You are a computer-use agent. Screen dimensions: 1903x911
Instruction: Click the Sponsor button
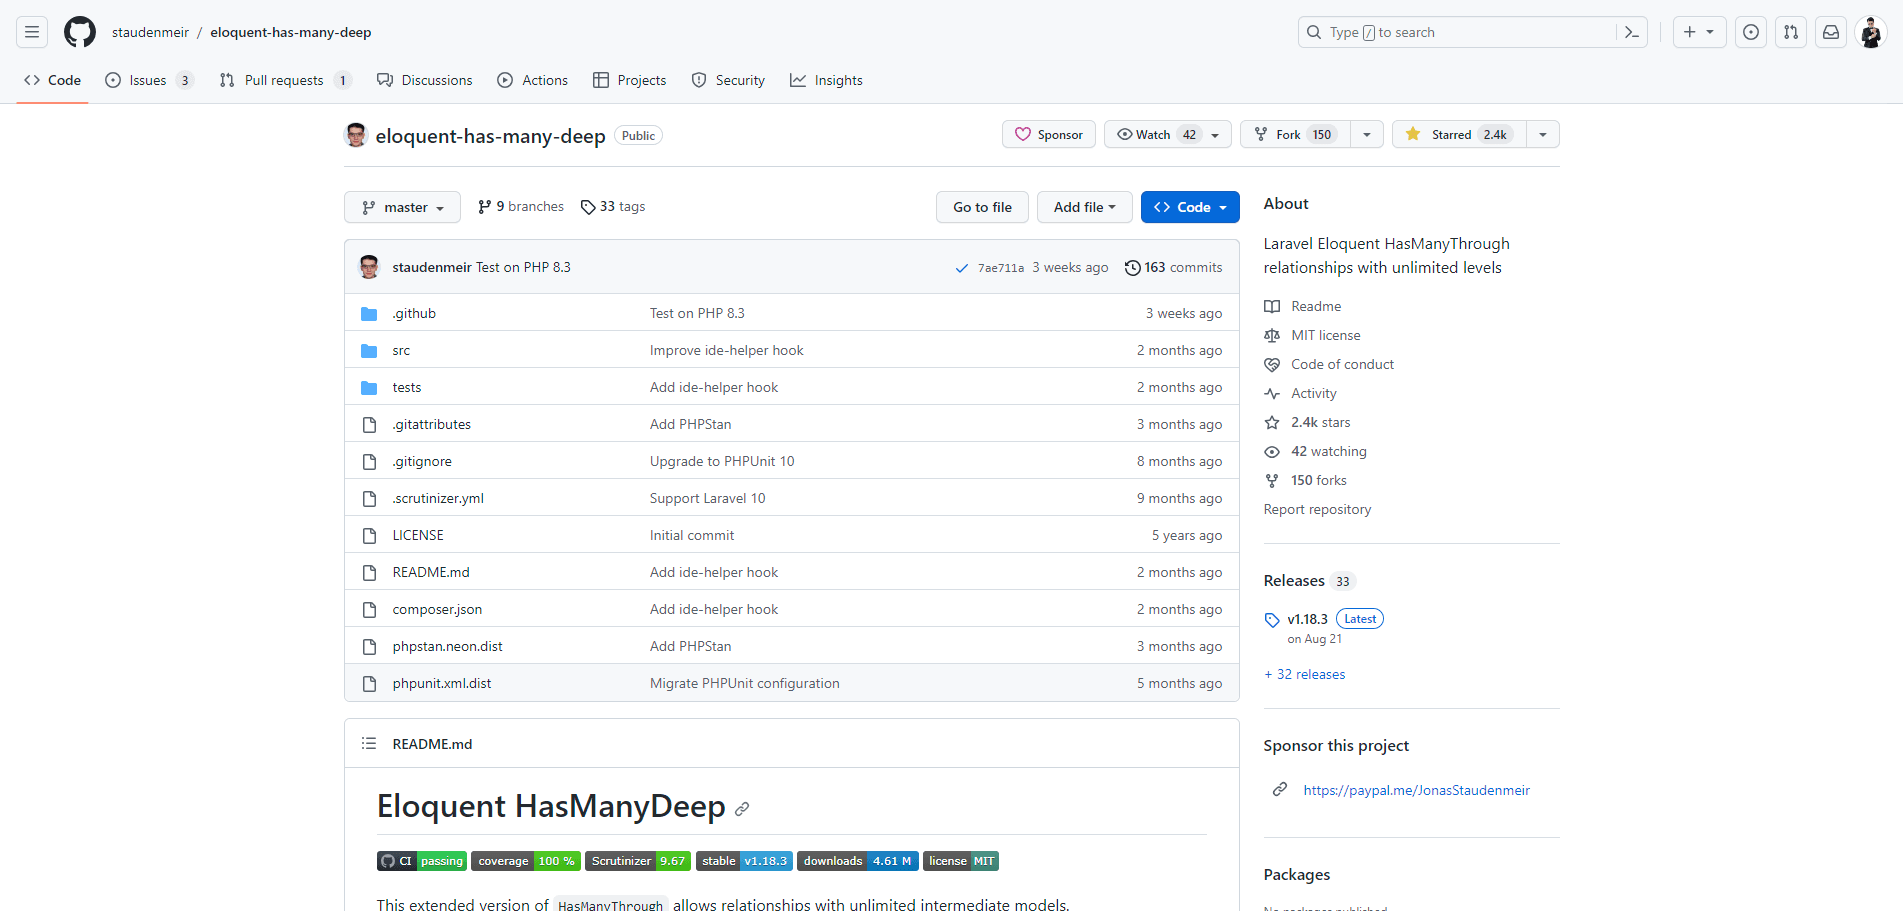pos(1049,134)
